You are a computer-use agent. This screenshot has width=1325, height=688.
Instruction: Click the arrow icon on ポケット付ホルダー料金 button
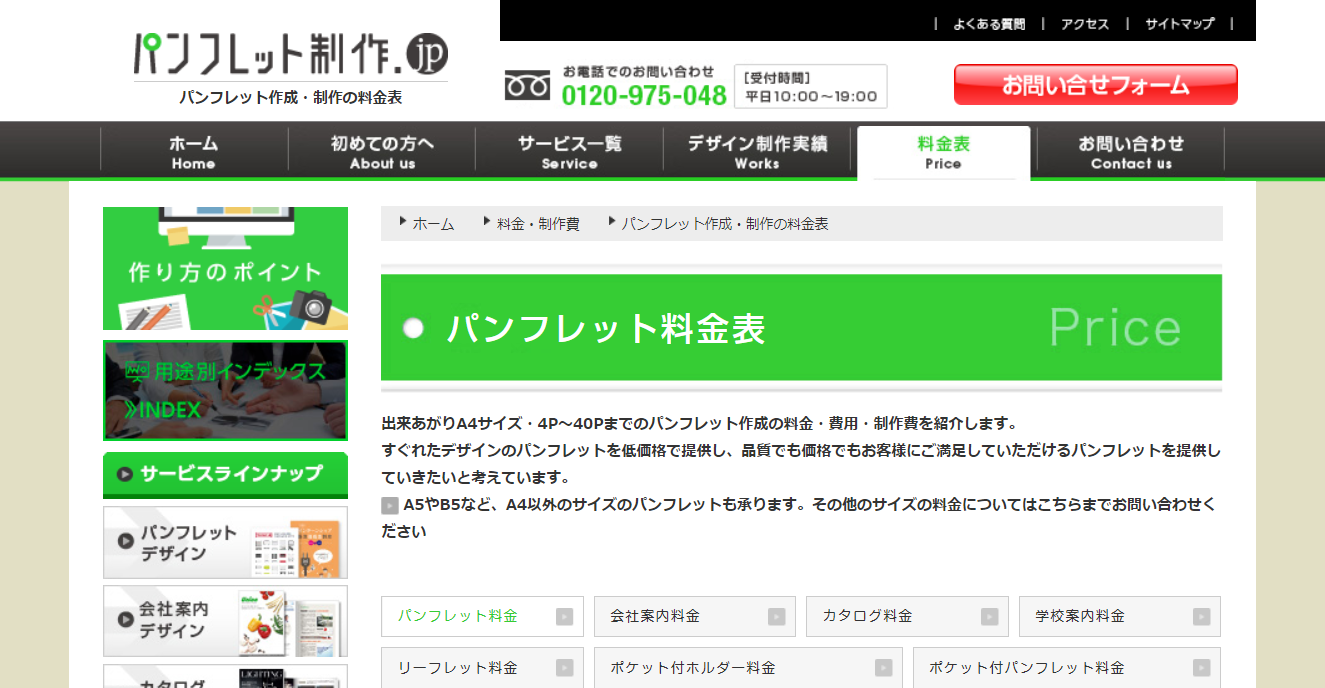pyautogui.click(x=884, y=667)
